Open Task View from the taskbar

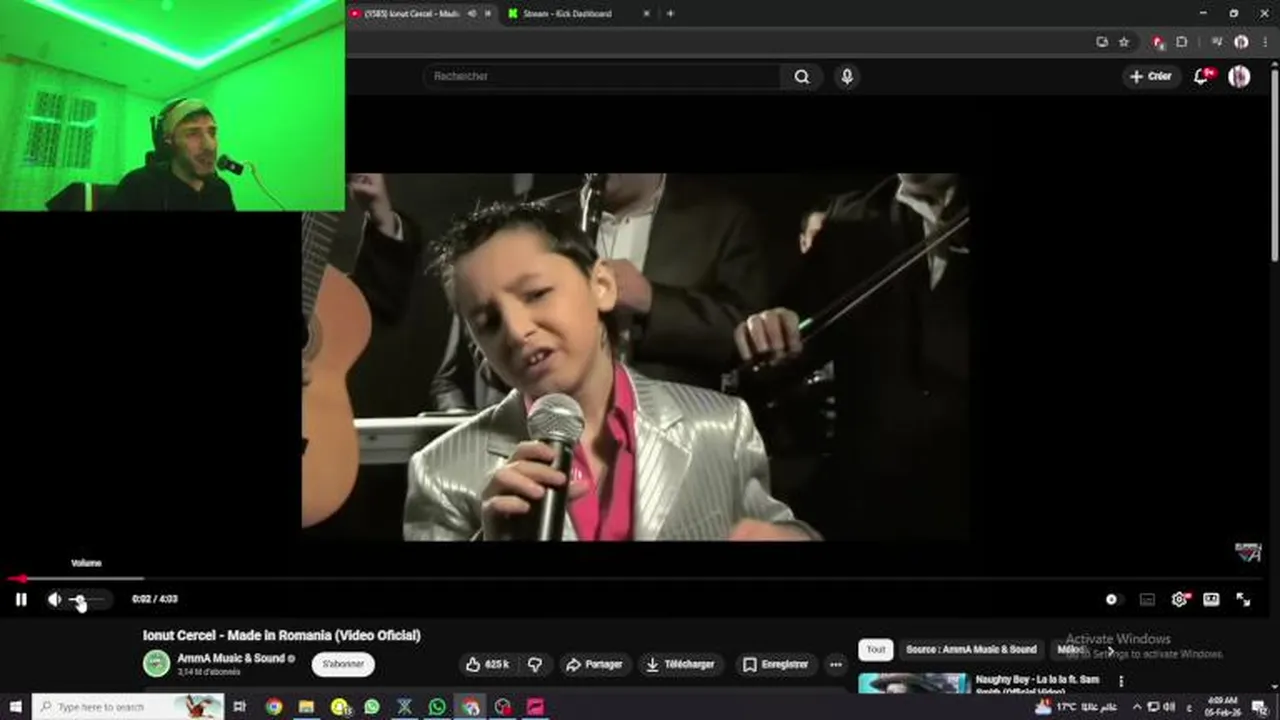click(240, 707)
